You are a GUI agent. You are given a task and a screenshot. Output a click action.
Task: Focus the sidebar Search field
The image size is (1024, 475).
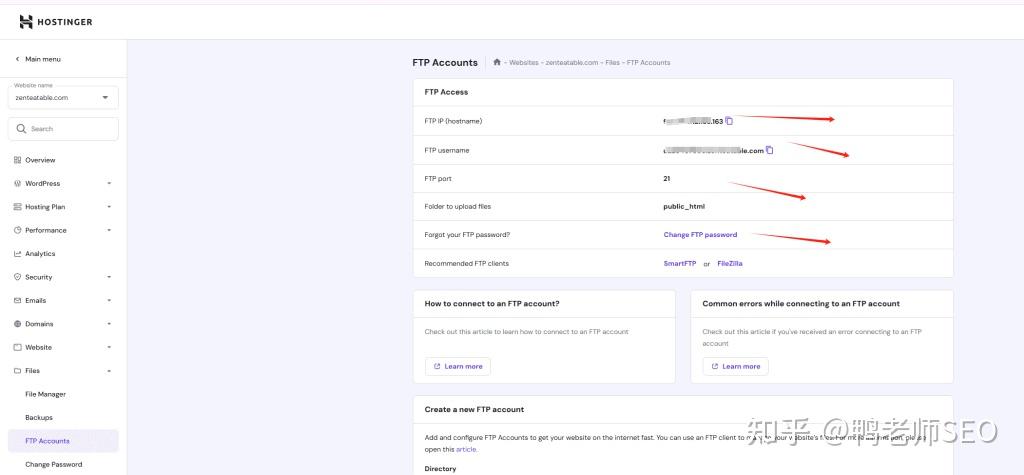point(70,129)
